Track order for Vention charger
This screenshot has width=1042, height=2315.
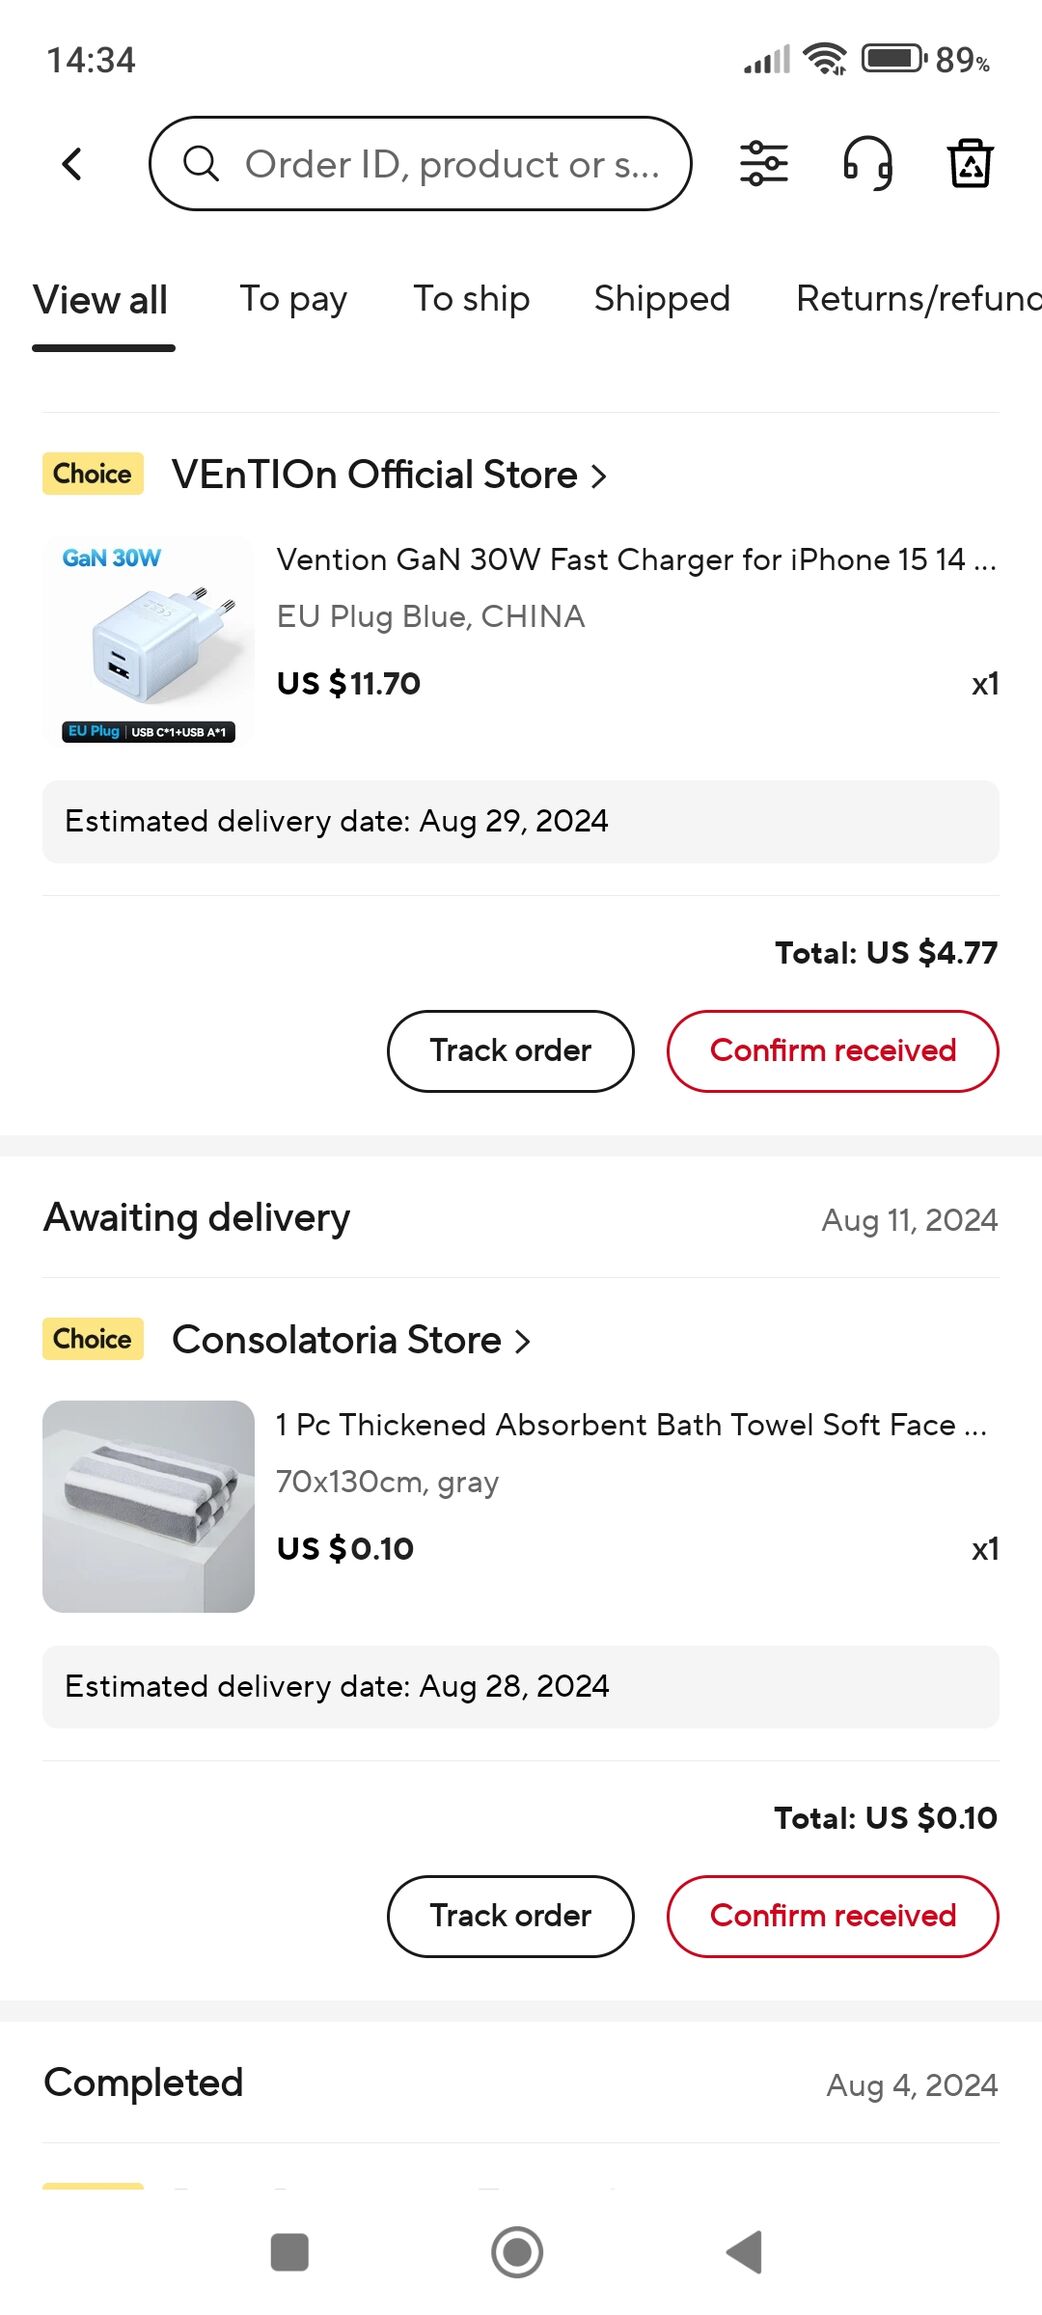510,1051
